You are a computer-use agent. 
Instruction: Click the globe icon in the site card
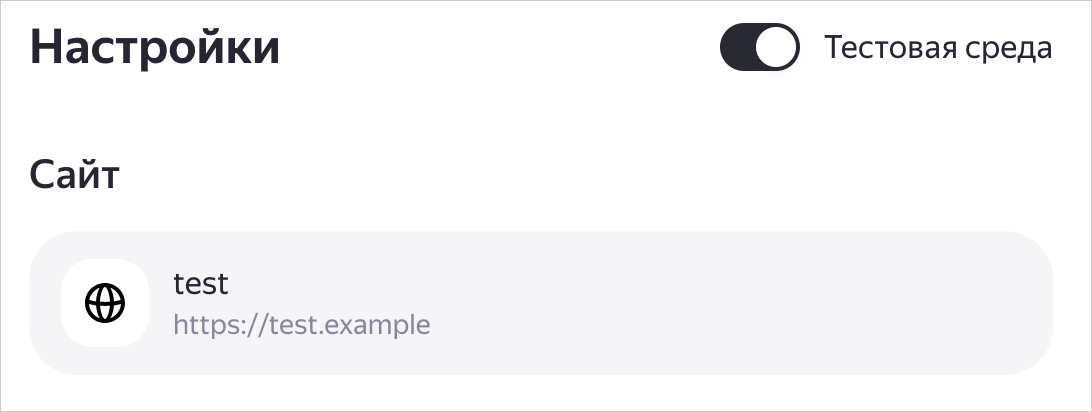(x=105, y=304)
